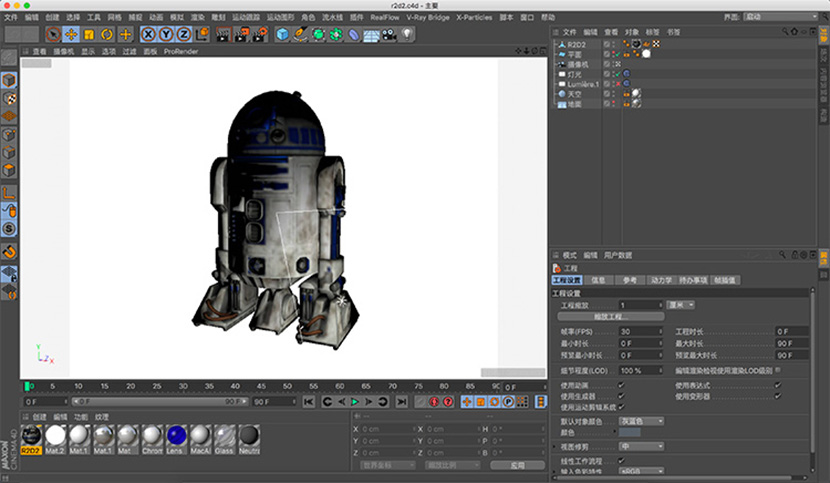Open the 视图修剪 dropdown

coord(641,446)
